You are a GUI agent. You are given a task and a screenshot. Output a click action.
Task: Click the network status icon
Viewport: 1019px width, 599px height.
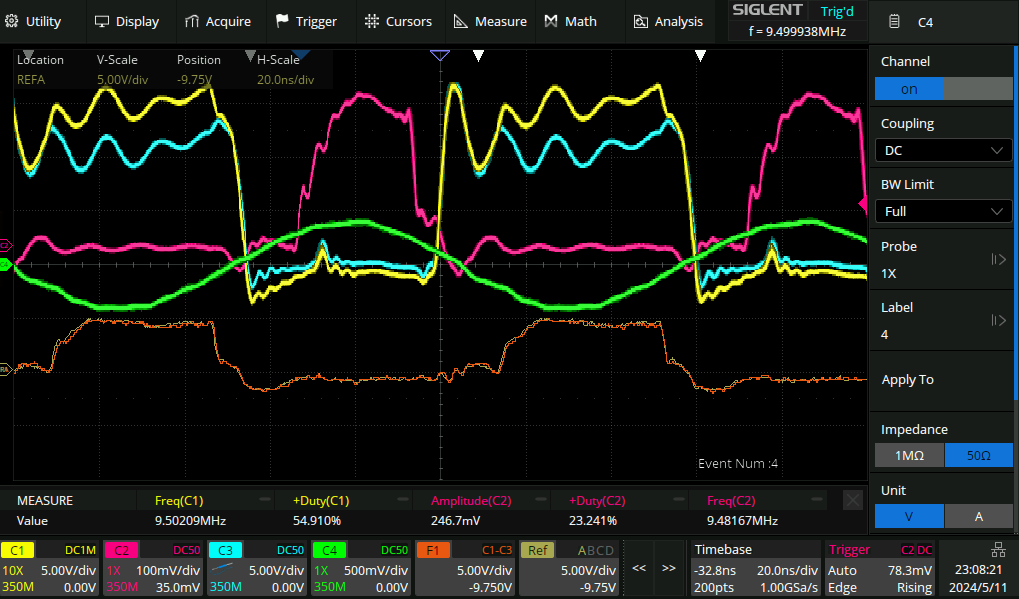pyautogui.click(x=998, y=549)
